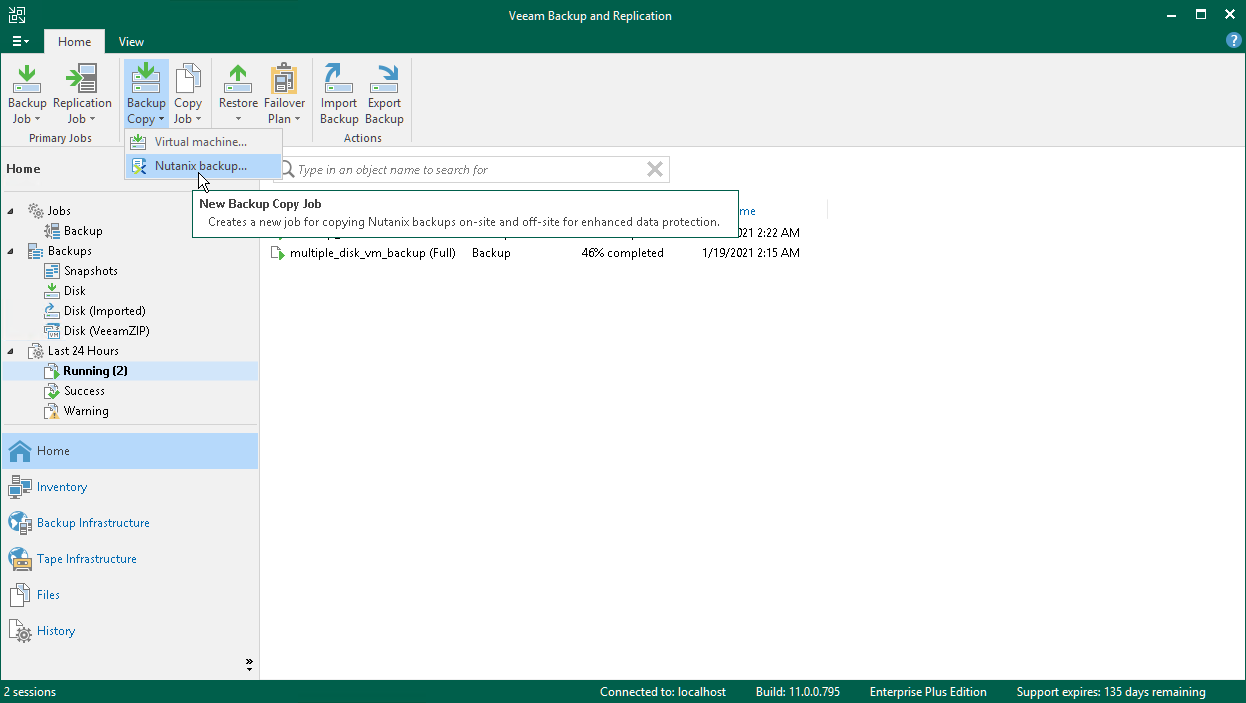
Task: Choose Nutanix backup... from dropdown menu
Action: point(201,166)
